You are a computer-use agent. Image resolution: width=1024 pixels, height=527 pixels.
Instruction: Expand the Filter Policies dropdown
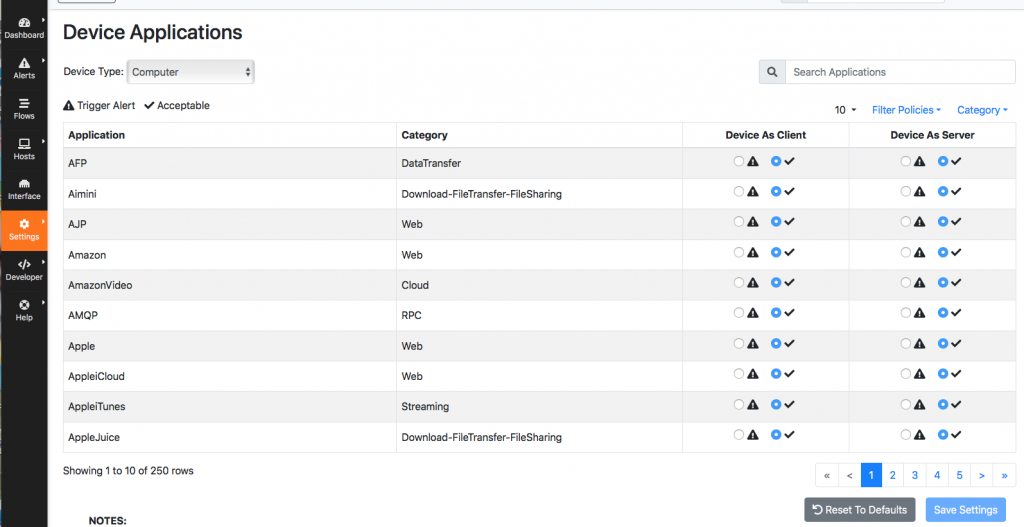(x=906, y=110)
